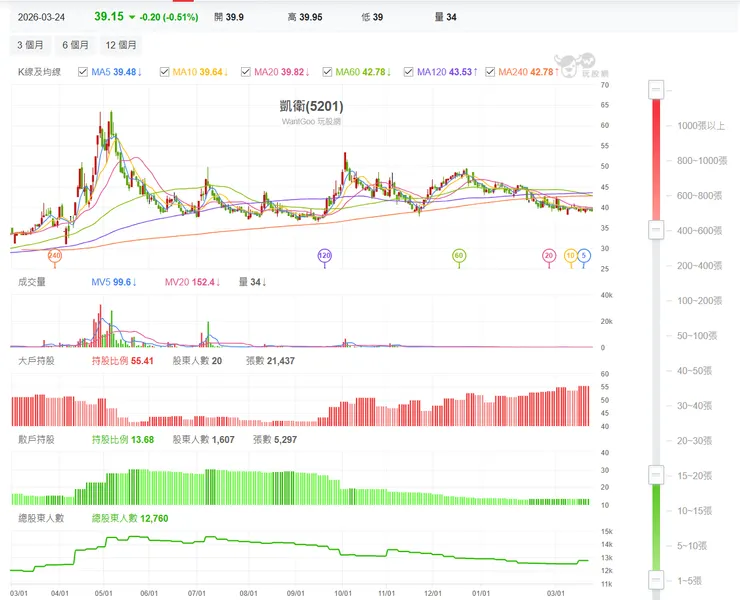Click 散戶持股 持股比例 13.68 value
Image resolution: width=740 pixels, height=600 pixels.
point(123,439)
